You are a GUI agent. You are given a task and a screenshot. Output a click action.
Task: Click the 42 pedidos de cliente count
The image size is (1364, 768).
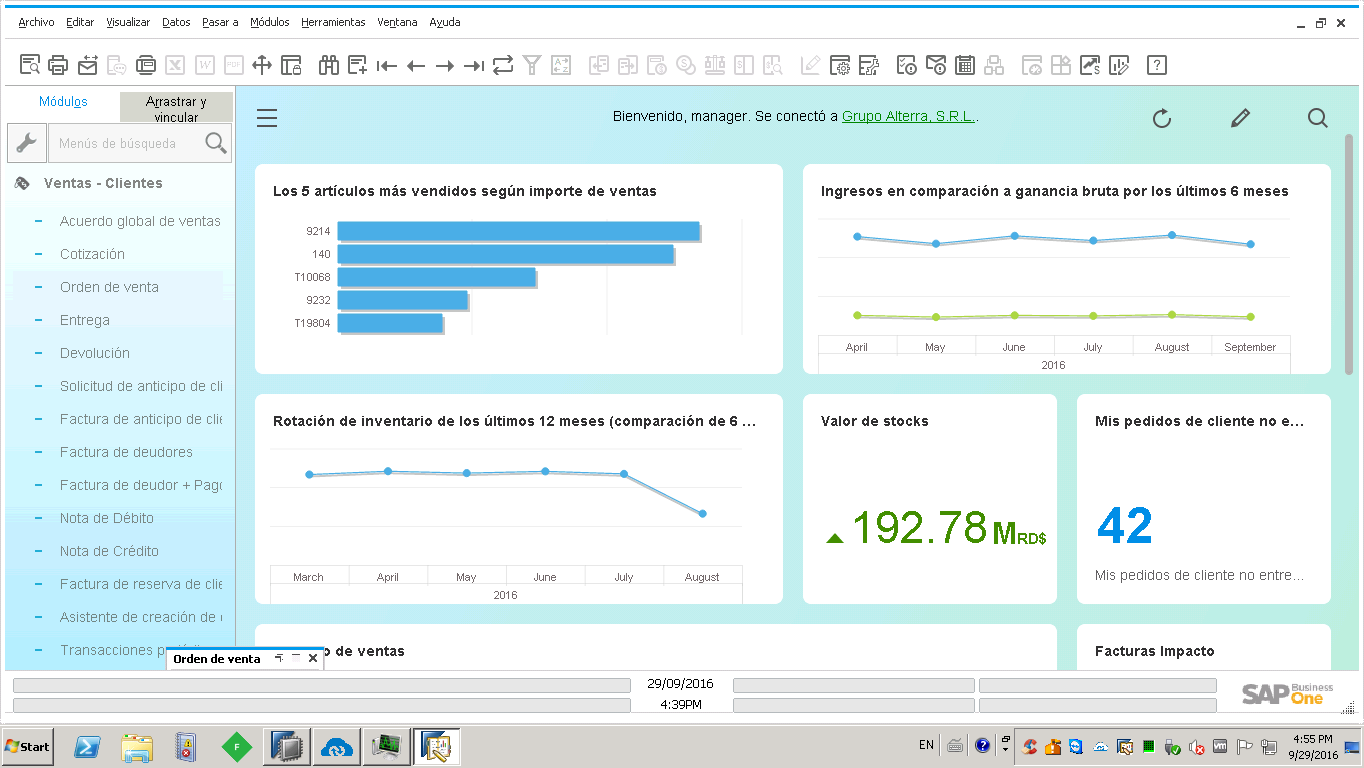coord(1125,525)
